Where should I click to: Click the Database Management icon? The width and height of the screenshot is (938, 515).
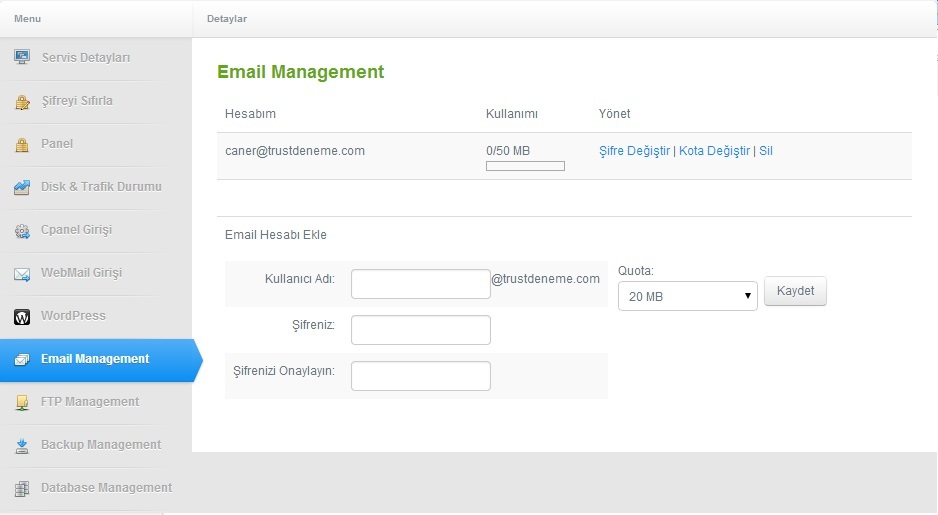pyautogui.click(x=22, y=489)
